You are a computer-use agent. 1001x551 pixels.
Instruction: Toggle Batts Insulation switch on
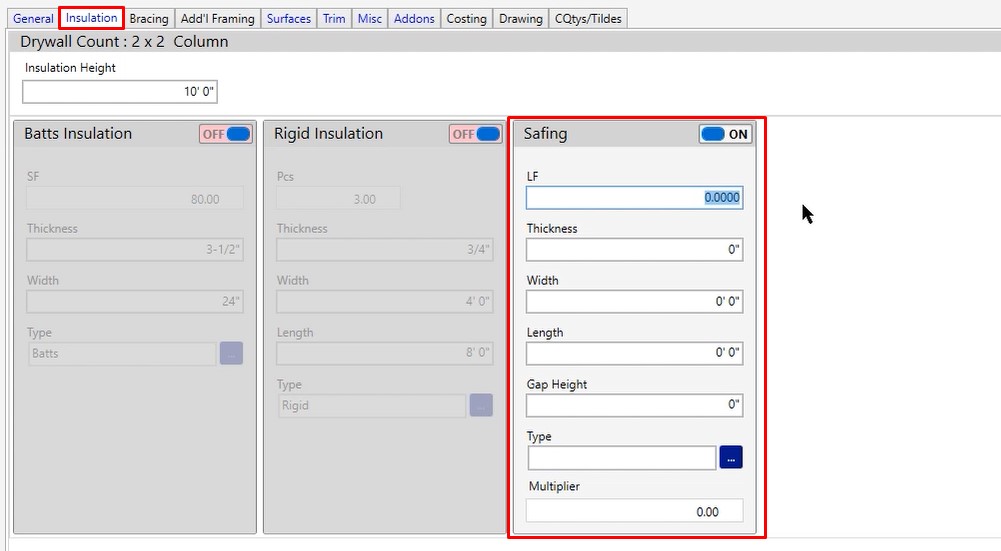pyautogui.click(x=226, y=134)
